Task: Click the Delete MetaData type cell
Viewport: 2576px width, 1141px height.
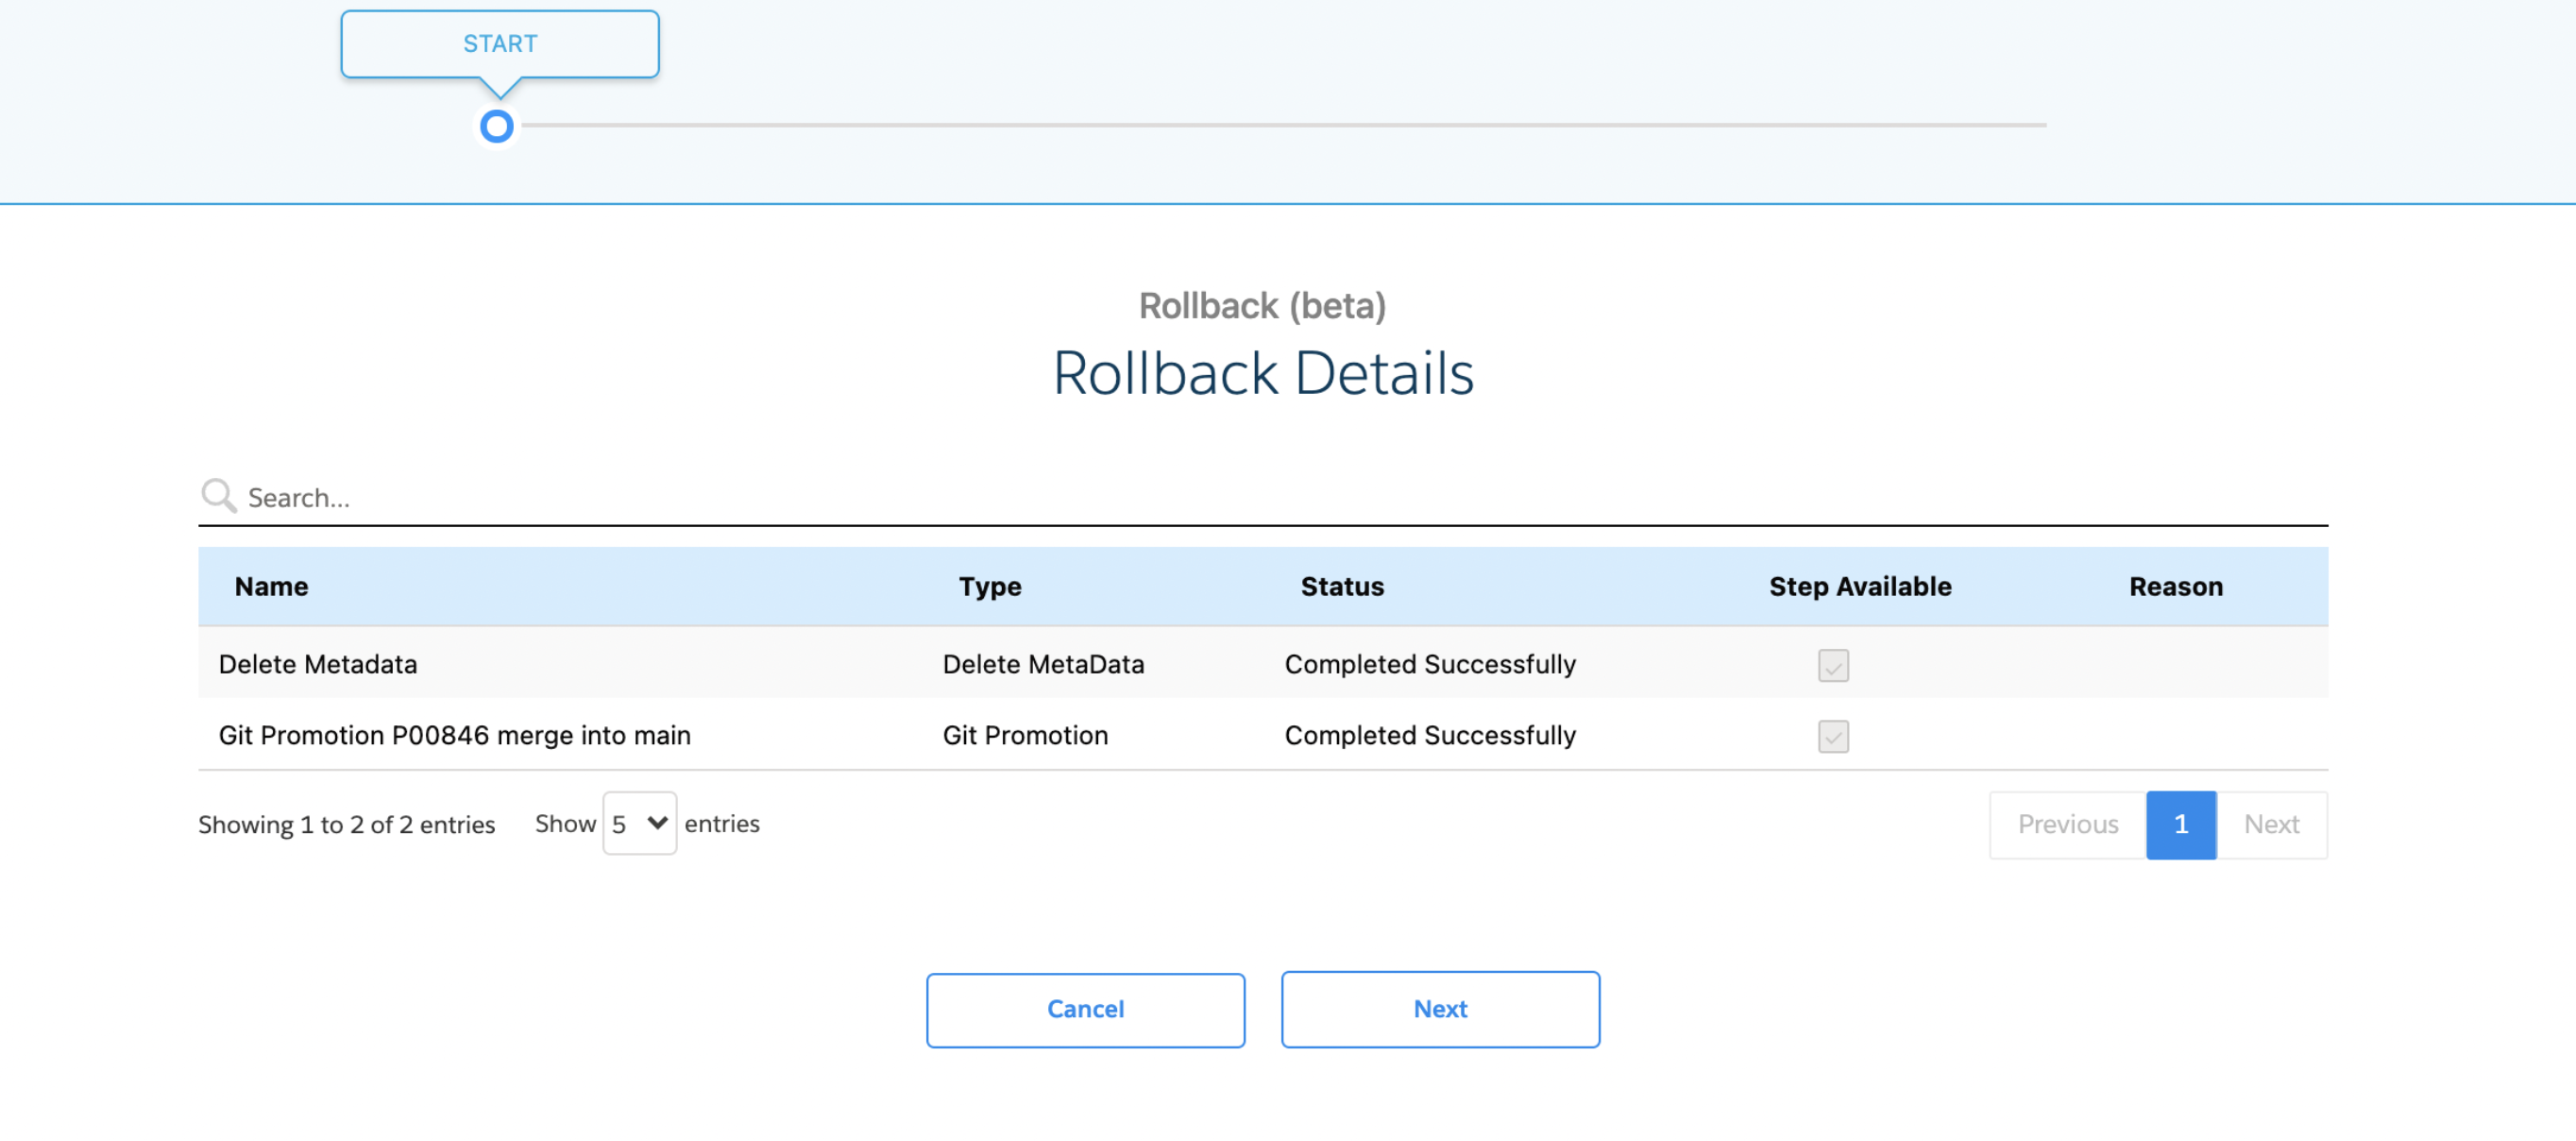Action: [x=1043, y=664]
